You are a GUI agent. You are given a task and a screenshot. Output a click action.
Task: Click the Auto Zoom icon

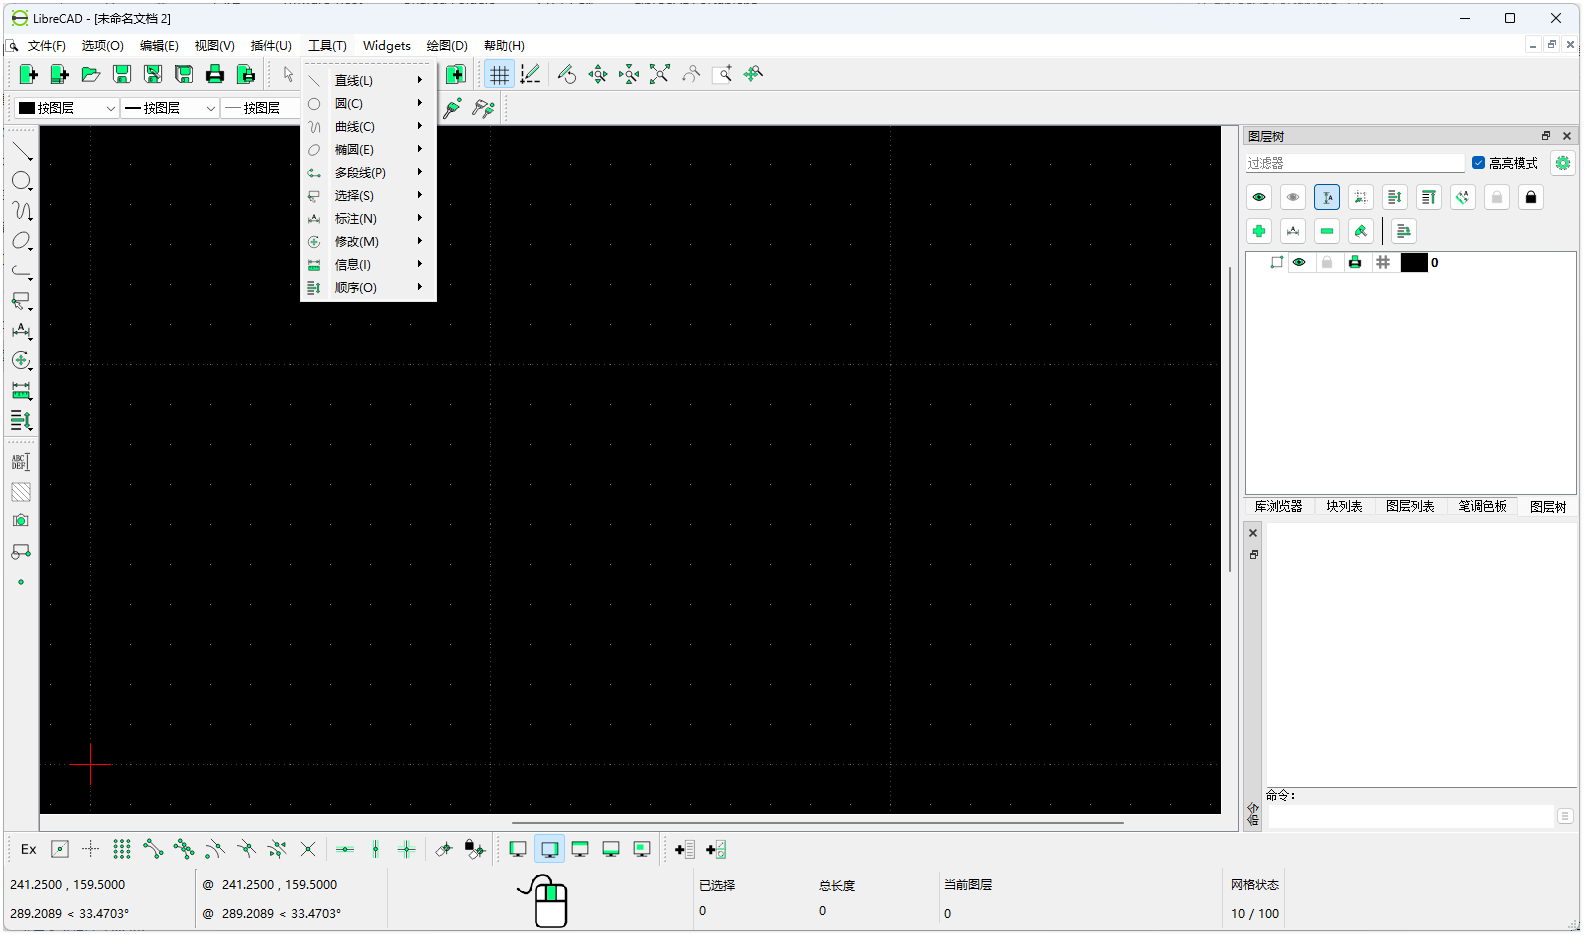click(x=659, y=74)
